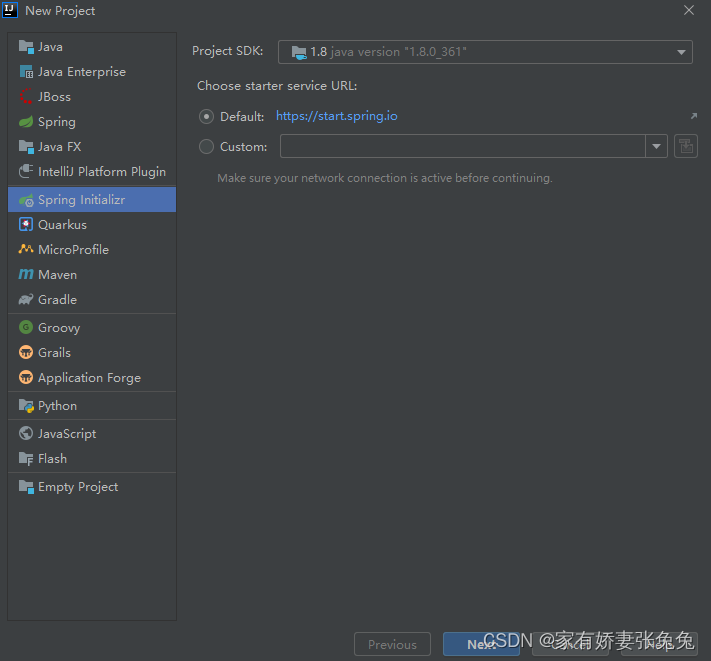Viewport: 711px width, 661px height.
Task: Click the orange Grails icon
Action: [x=26, y=352]
